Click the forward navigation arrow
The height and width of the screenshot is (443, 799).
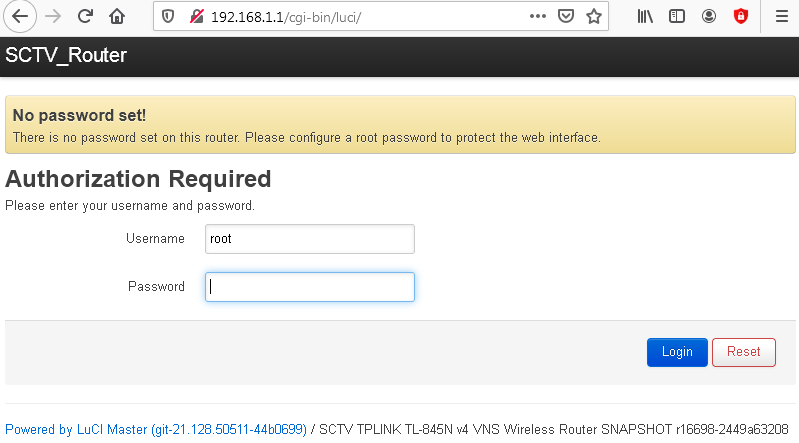[x=53, y=17]
